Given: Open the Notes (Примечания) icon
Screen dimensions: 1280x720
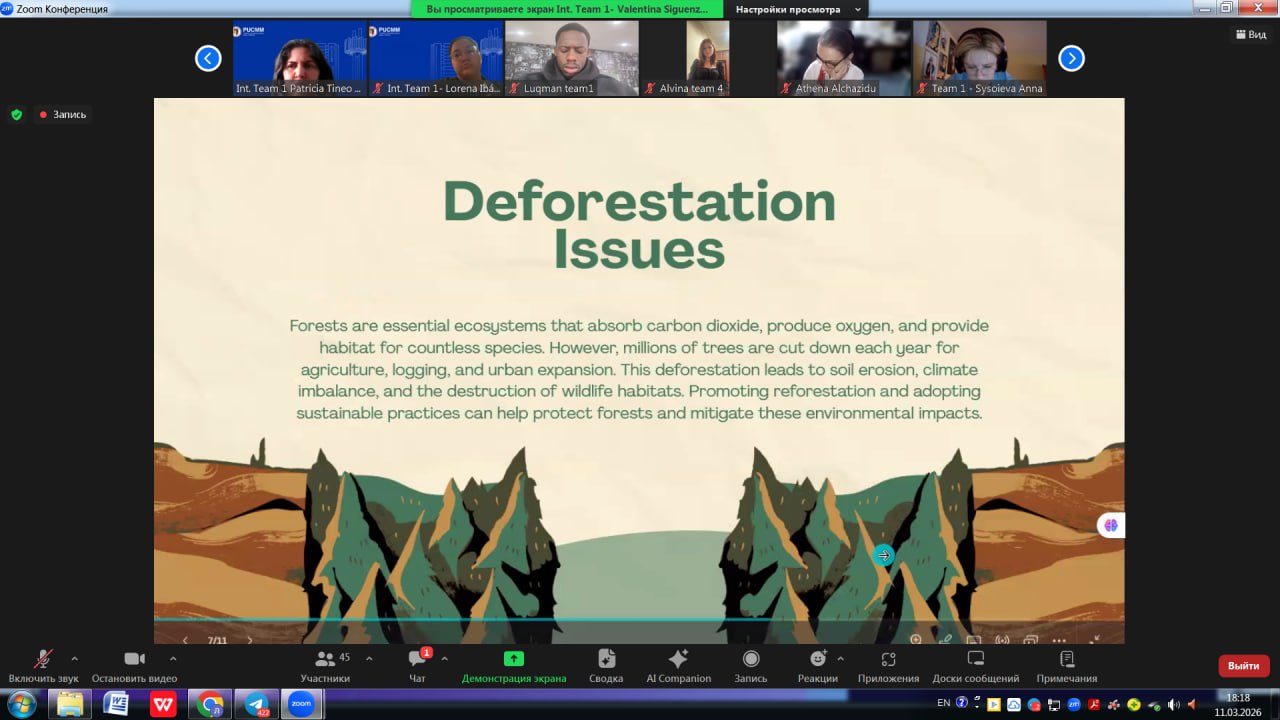Looking at the screenshot, I should [x=1066, y=660].
